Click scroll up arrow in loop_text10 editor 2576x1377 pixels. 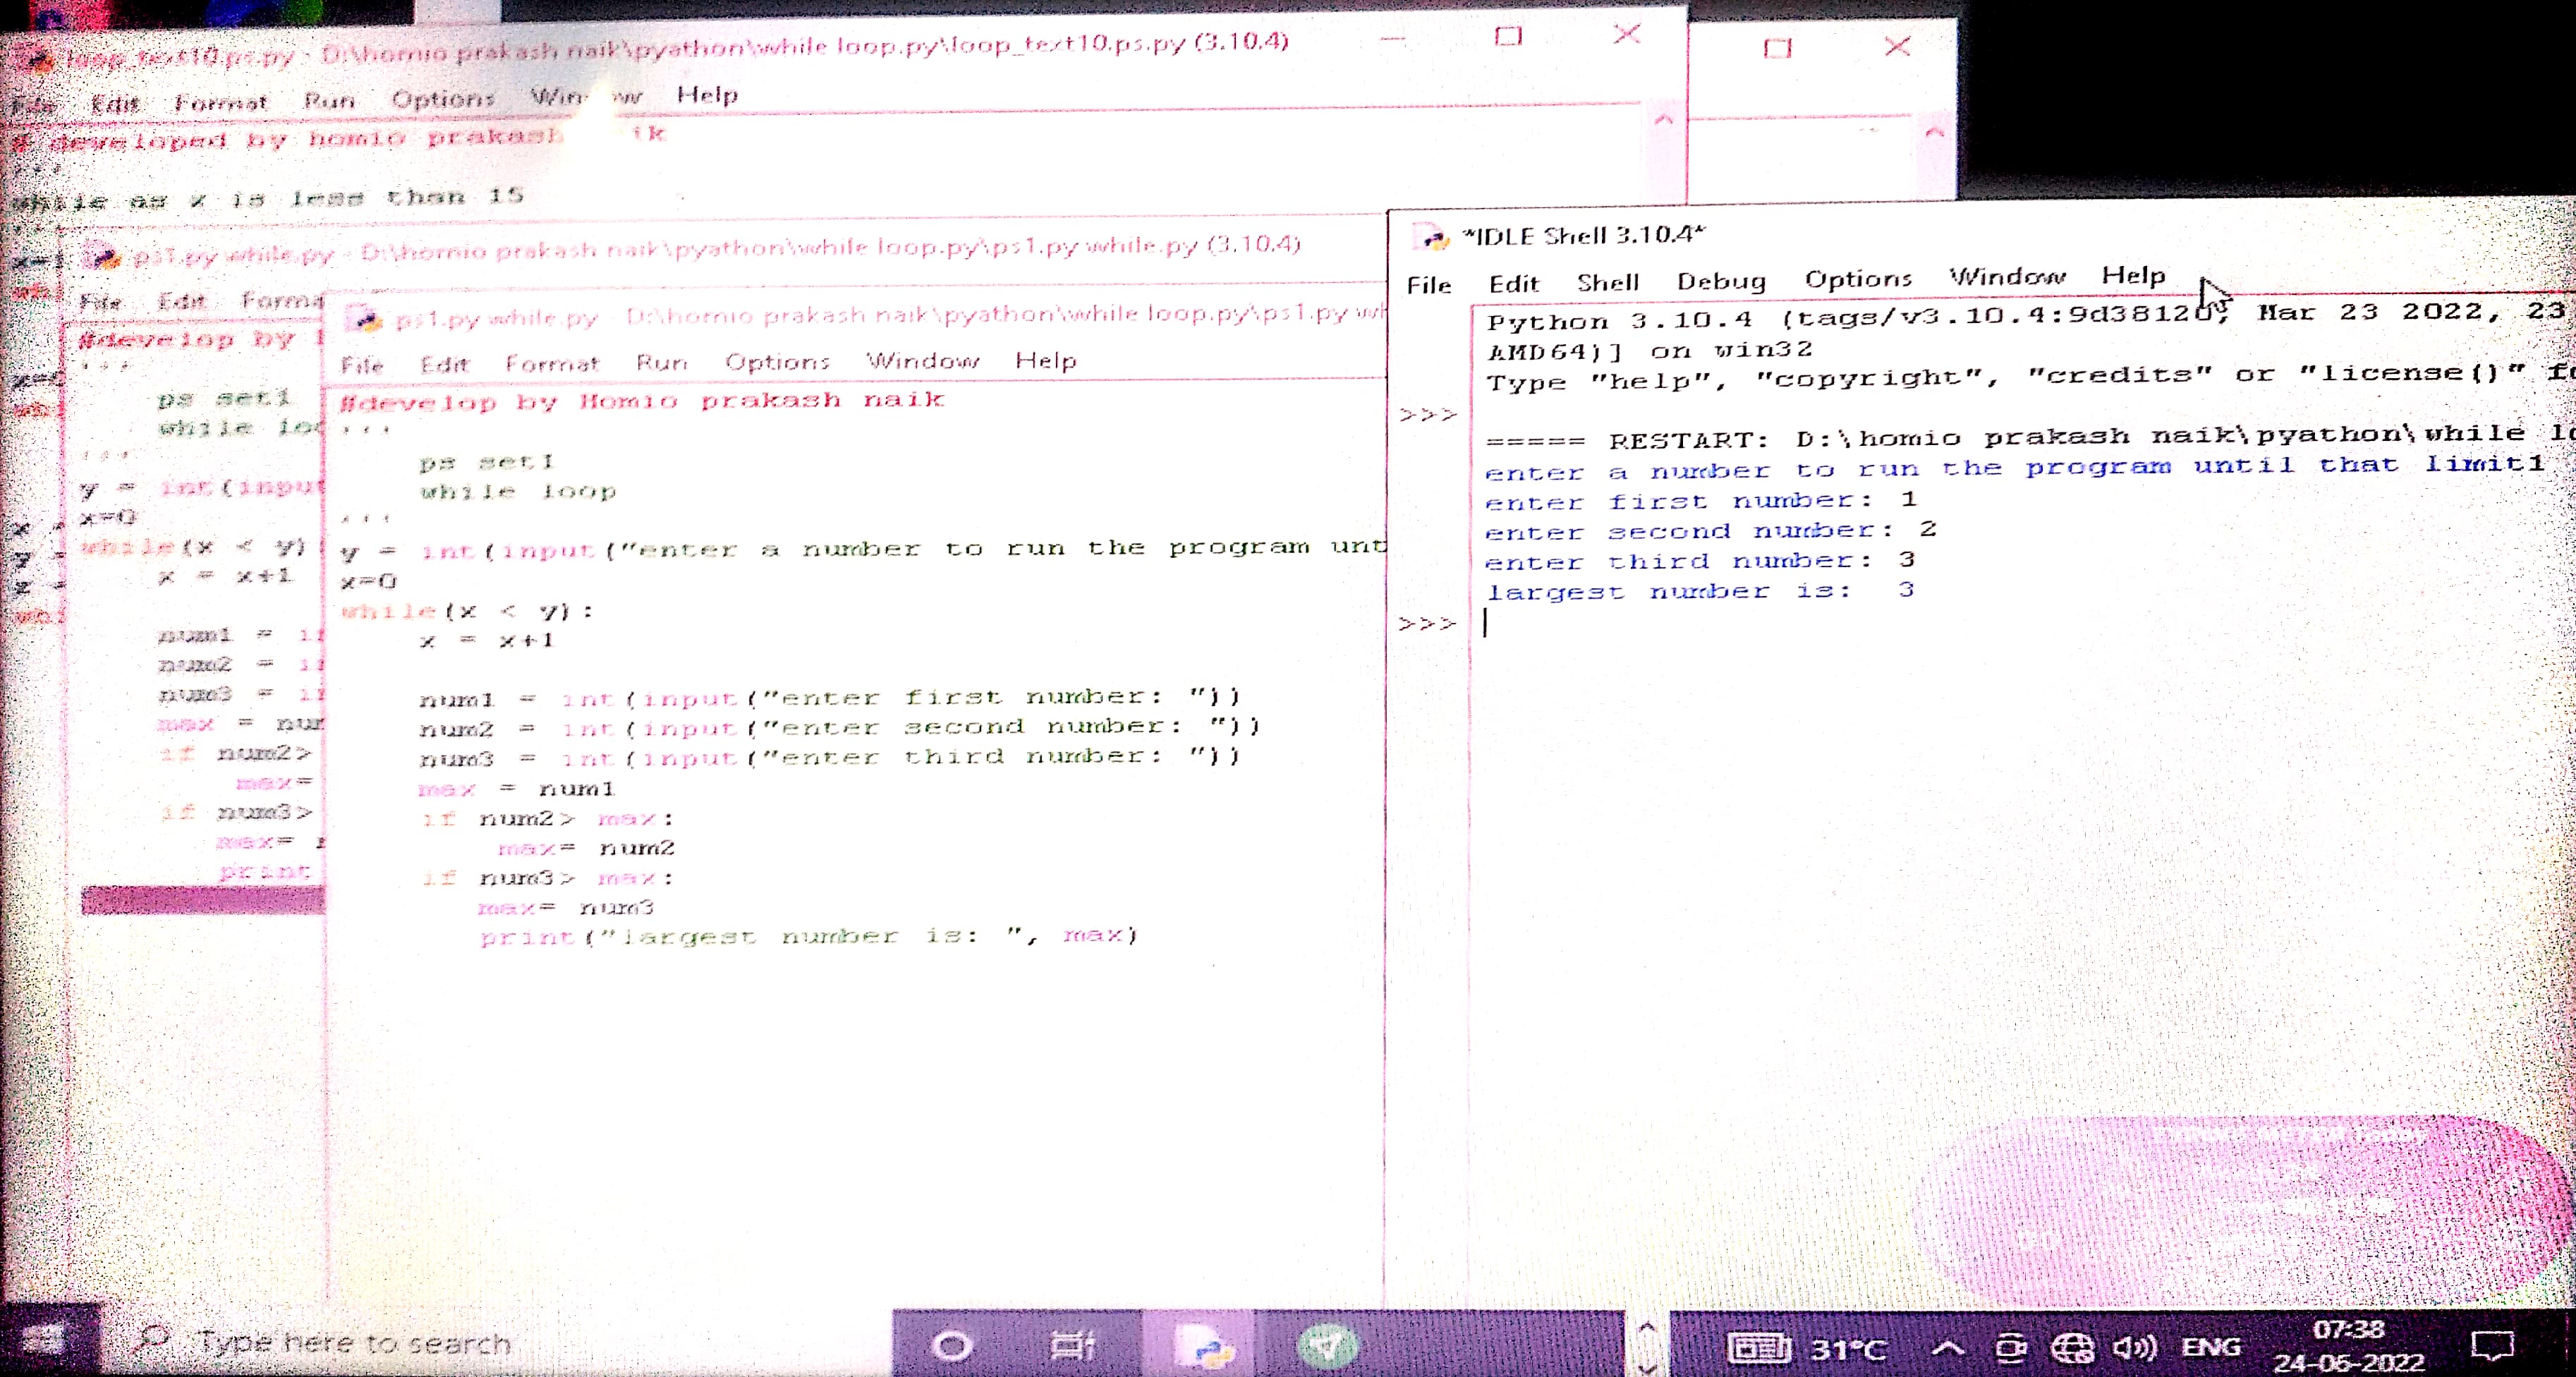tap(1663, 120)
